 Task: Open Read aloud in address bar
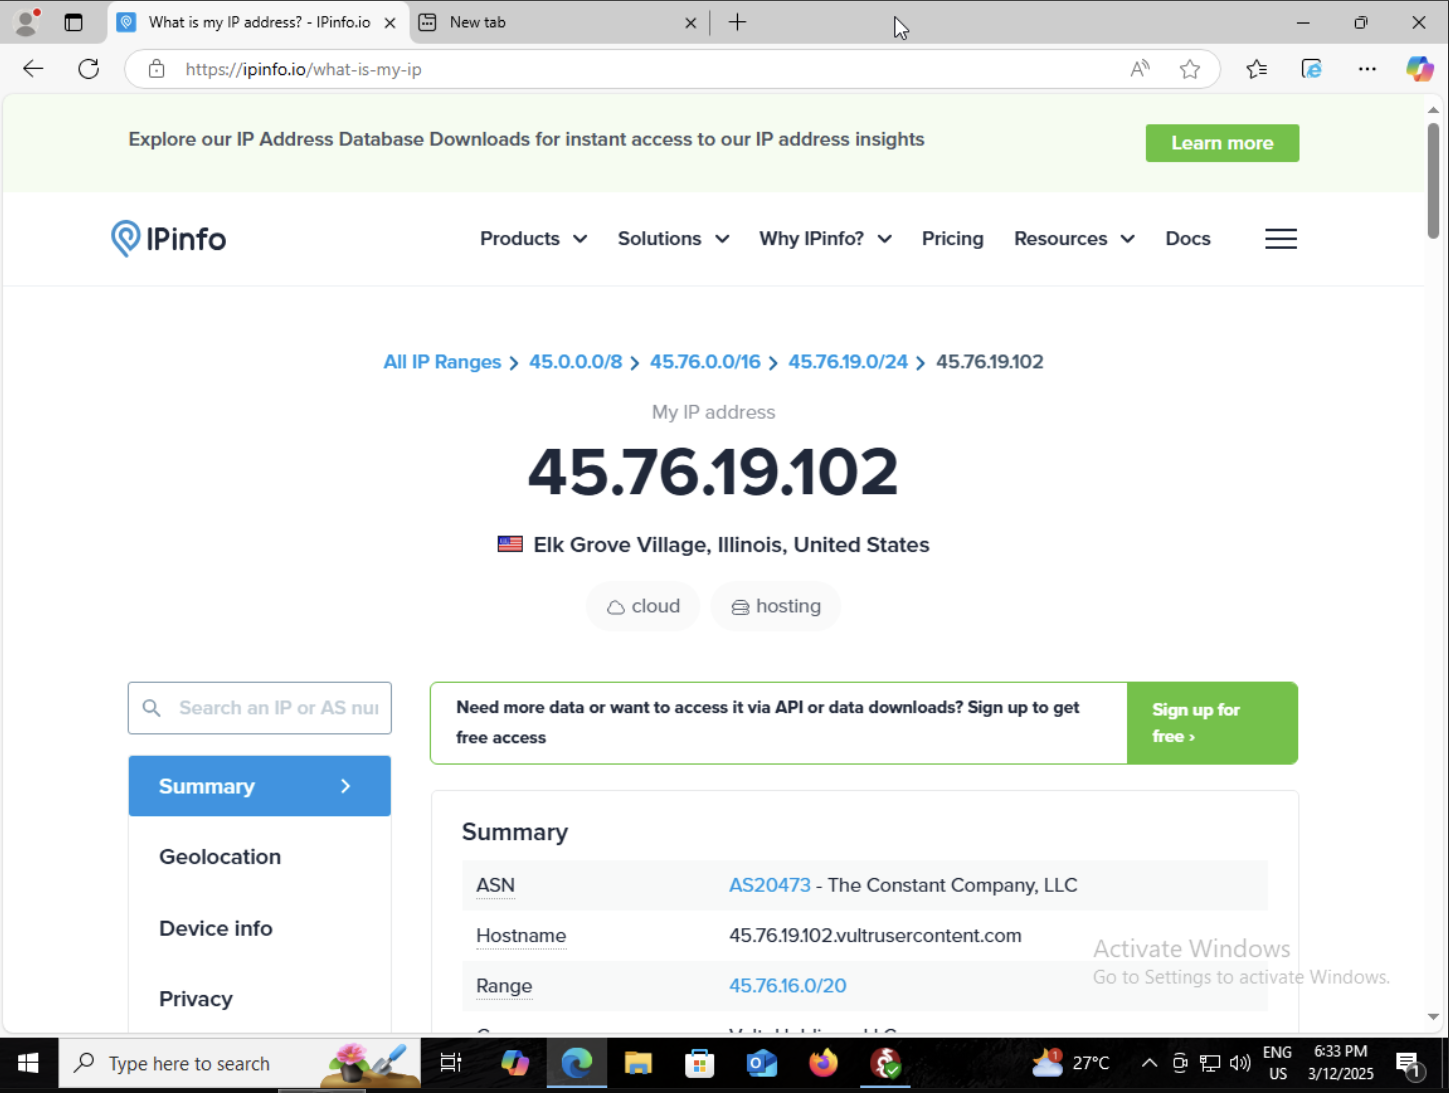coord(1140,69)
